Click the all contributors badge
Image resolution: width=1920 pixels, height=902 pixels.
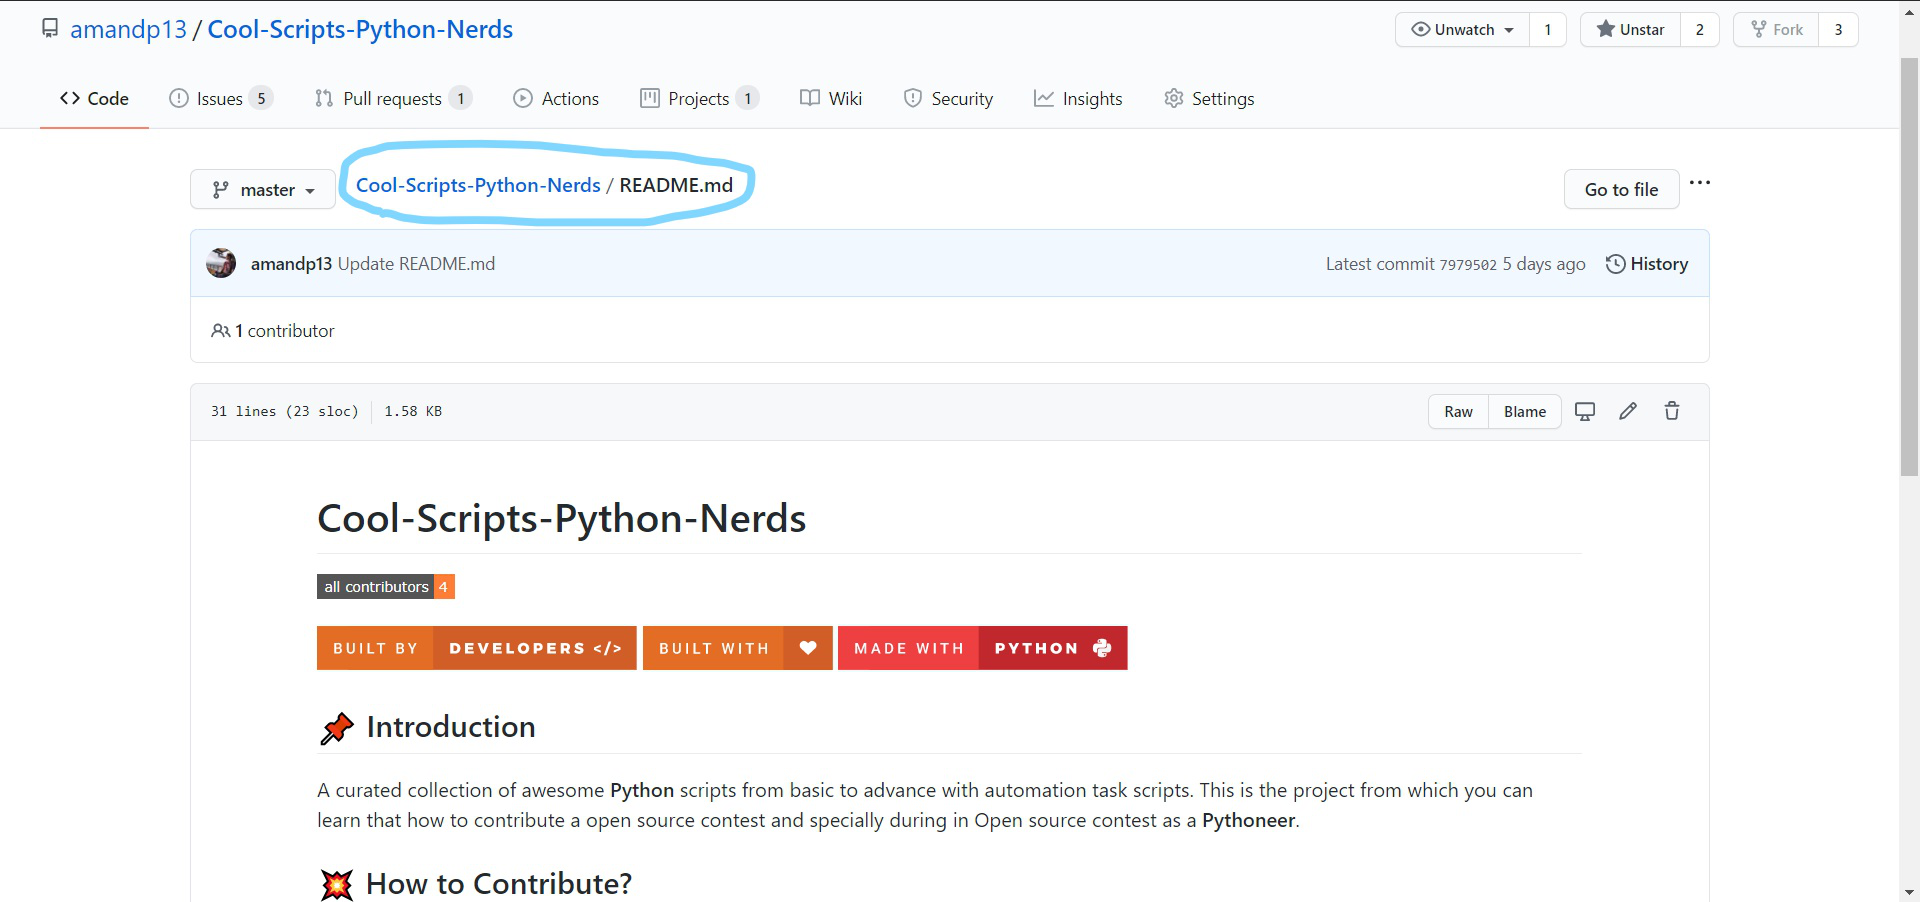click(386, 587)
